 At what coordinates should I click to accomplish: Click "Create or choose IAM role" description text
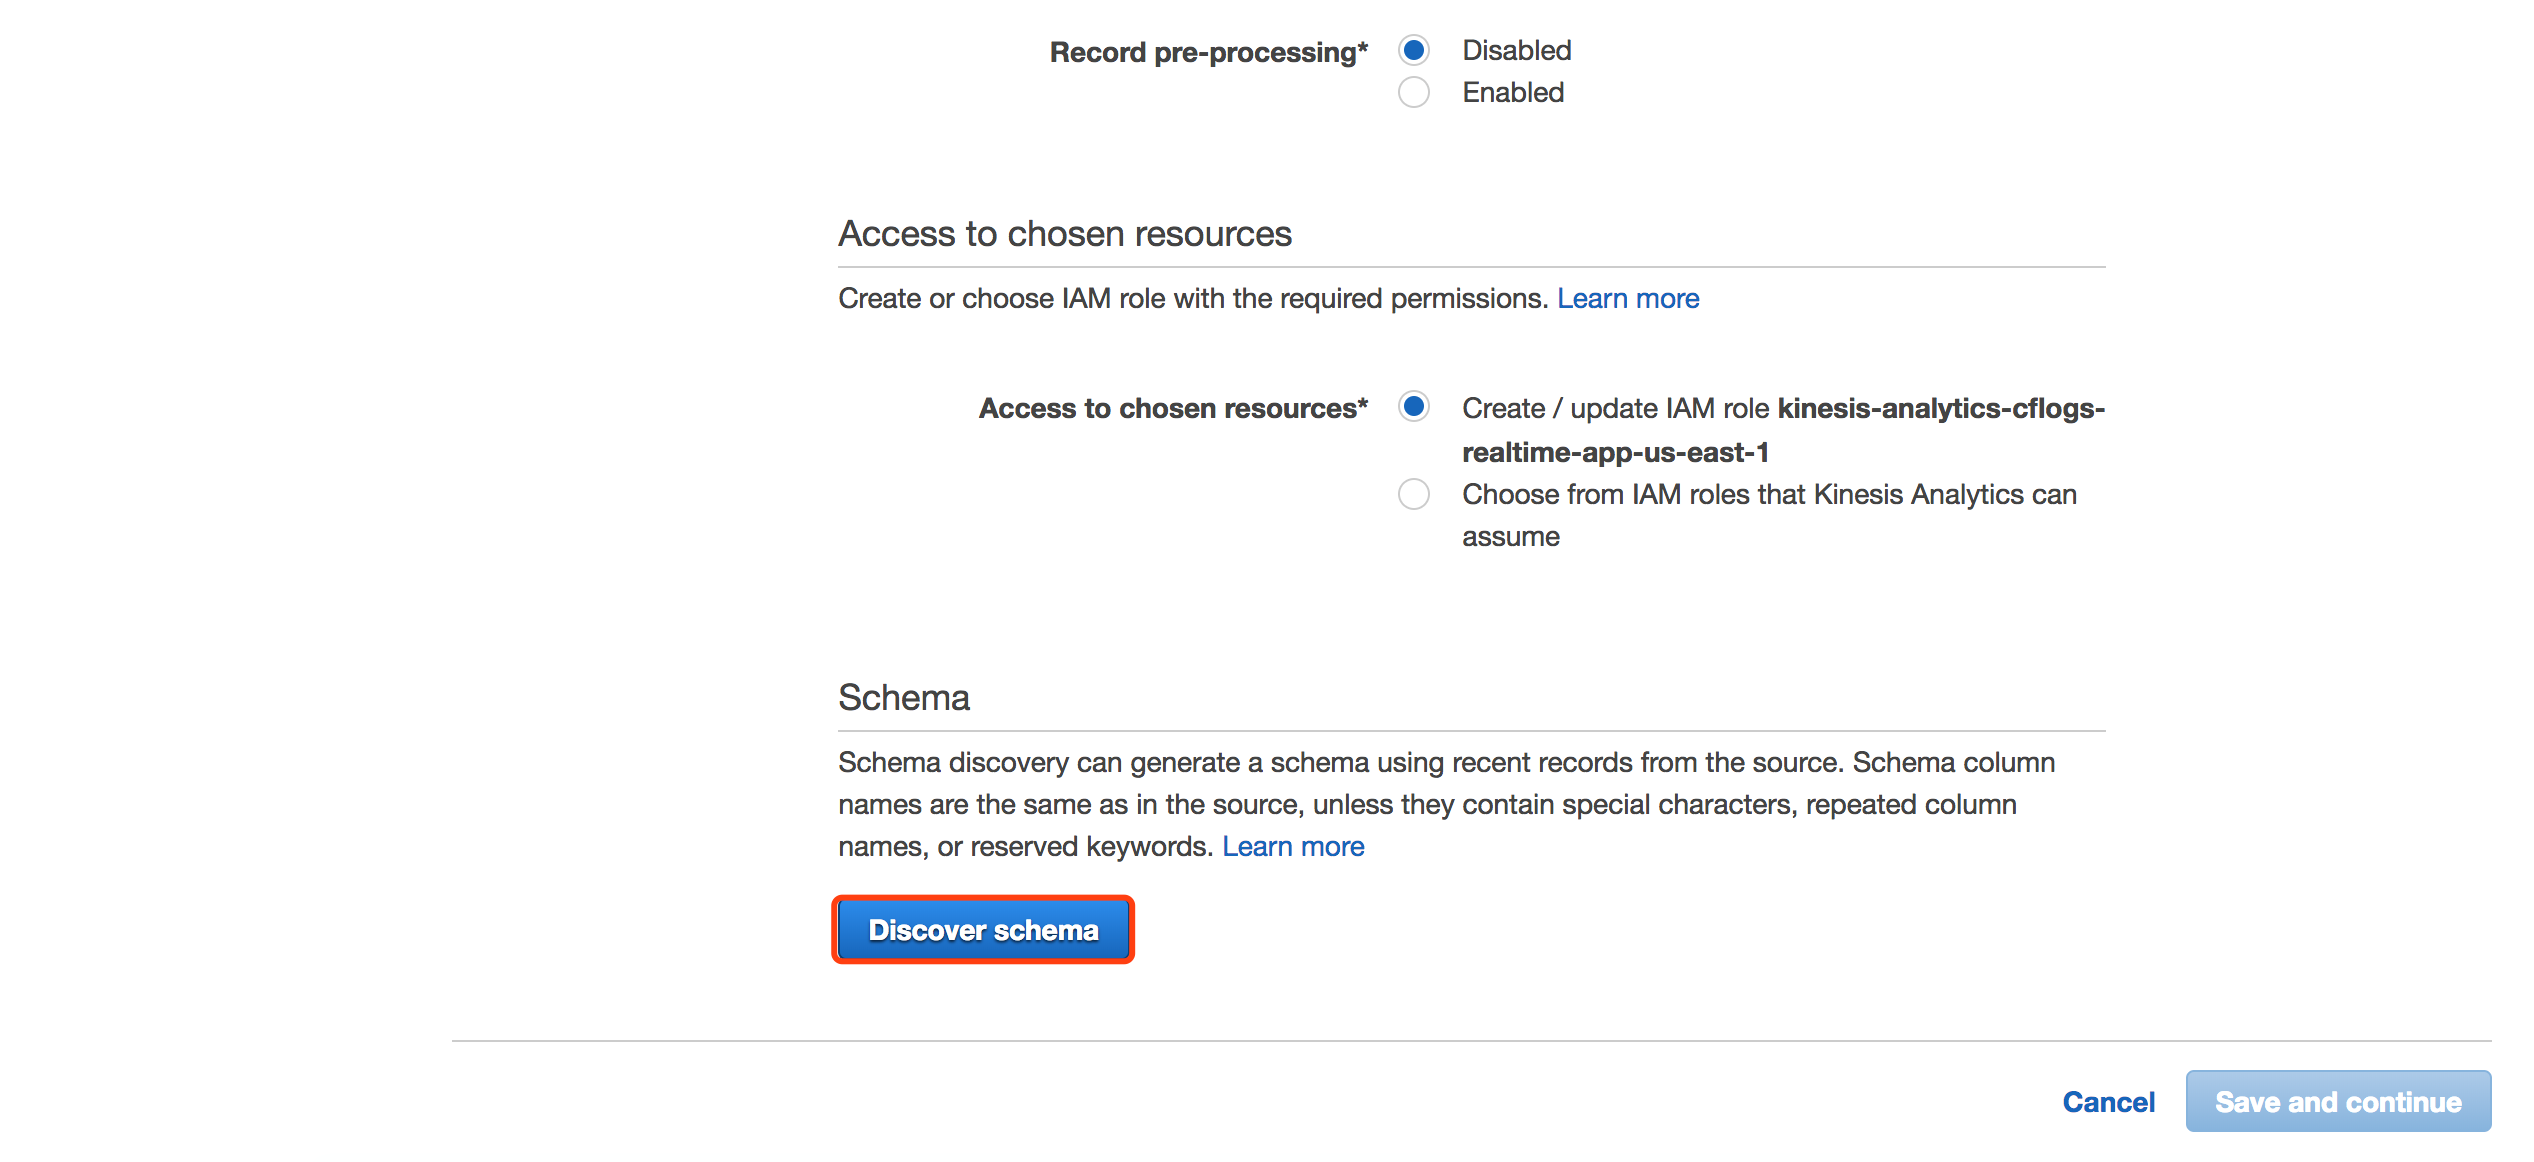pos(1192,298)
